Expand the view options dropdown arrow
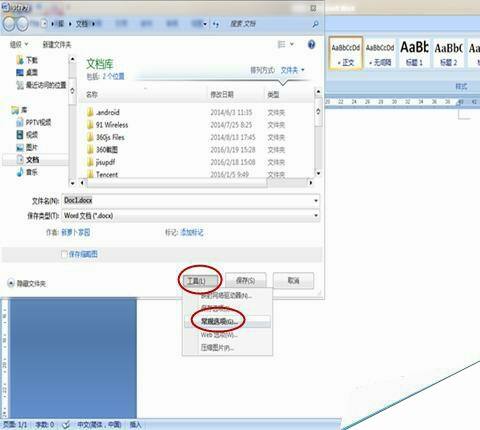The height and width of the screenshot is (430, 480). 292,44
